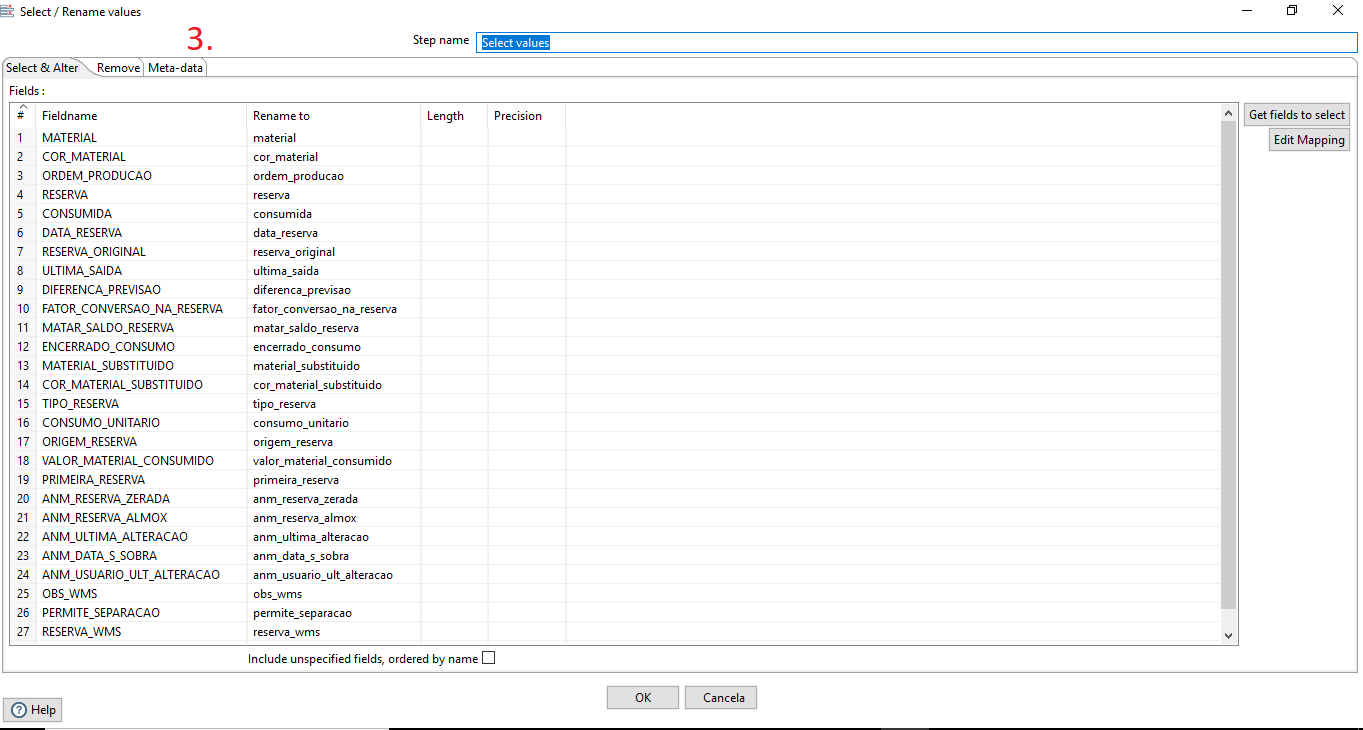Select the MATERIAL field row
This screenshot has width=1363, height=730.
click(x=69, y=137)
